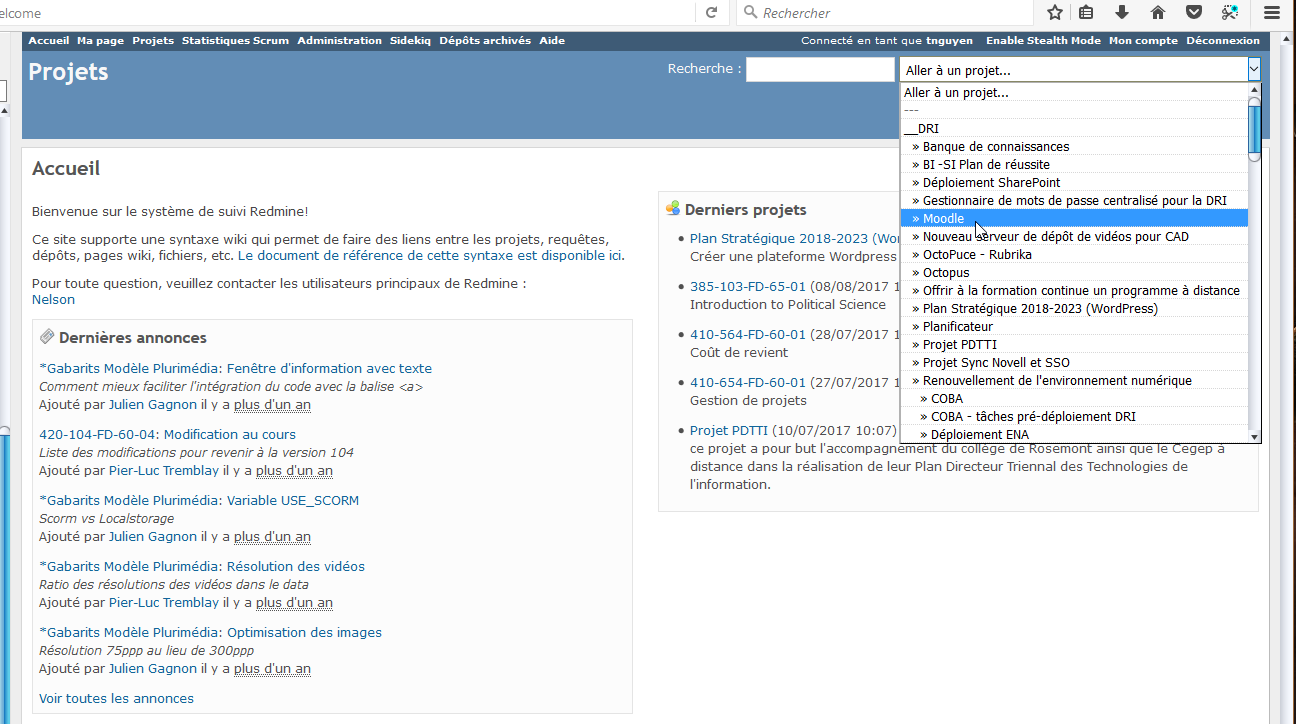Select Moodle in the project list

point(943,219)
